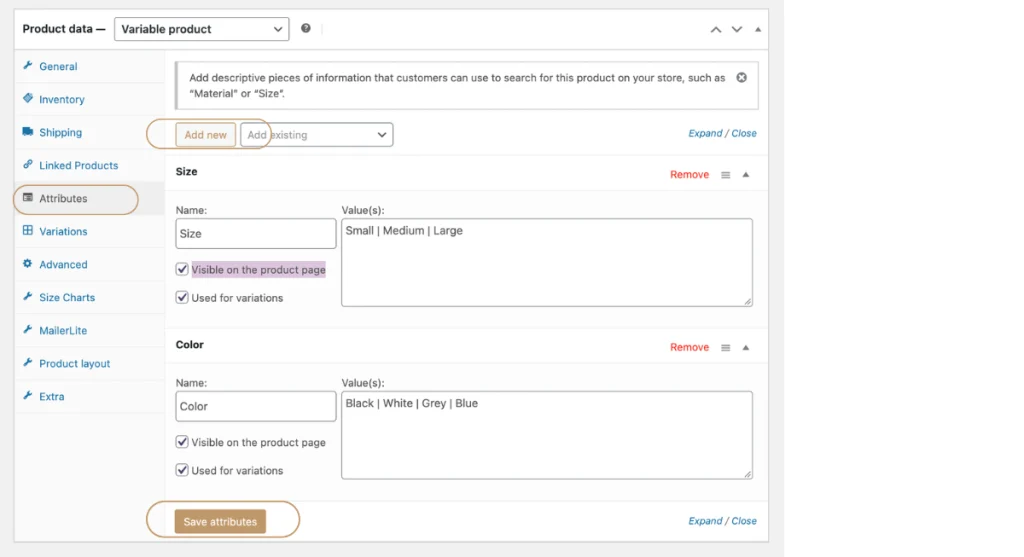Open the Variable product type dropdown
The height and width of the screenshot is (557, 1024).
[202, 29]
